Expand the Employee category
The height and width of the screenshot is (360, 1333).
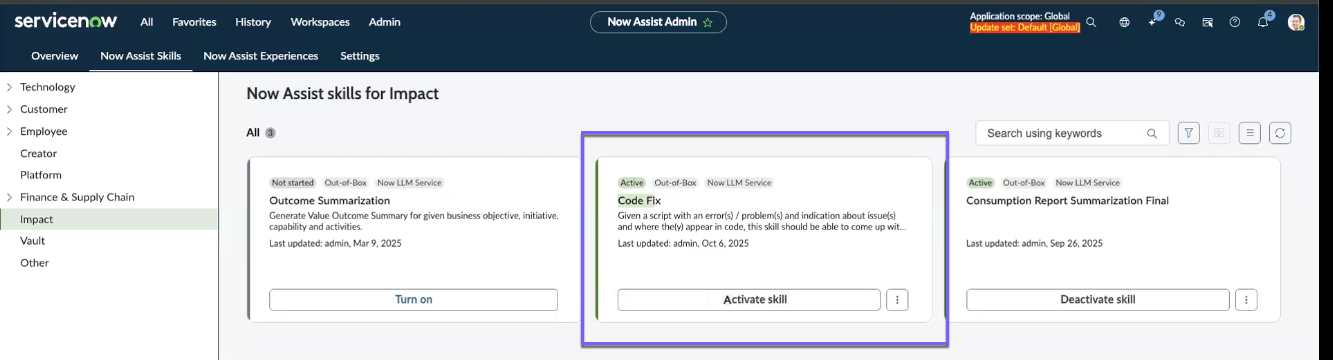10,131
